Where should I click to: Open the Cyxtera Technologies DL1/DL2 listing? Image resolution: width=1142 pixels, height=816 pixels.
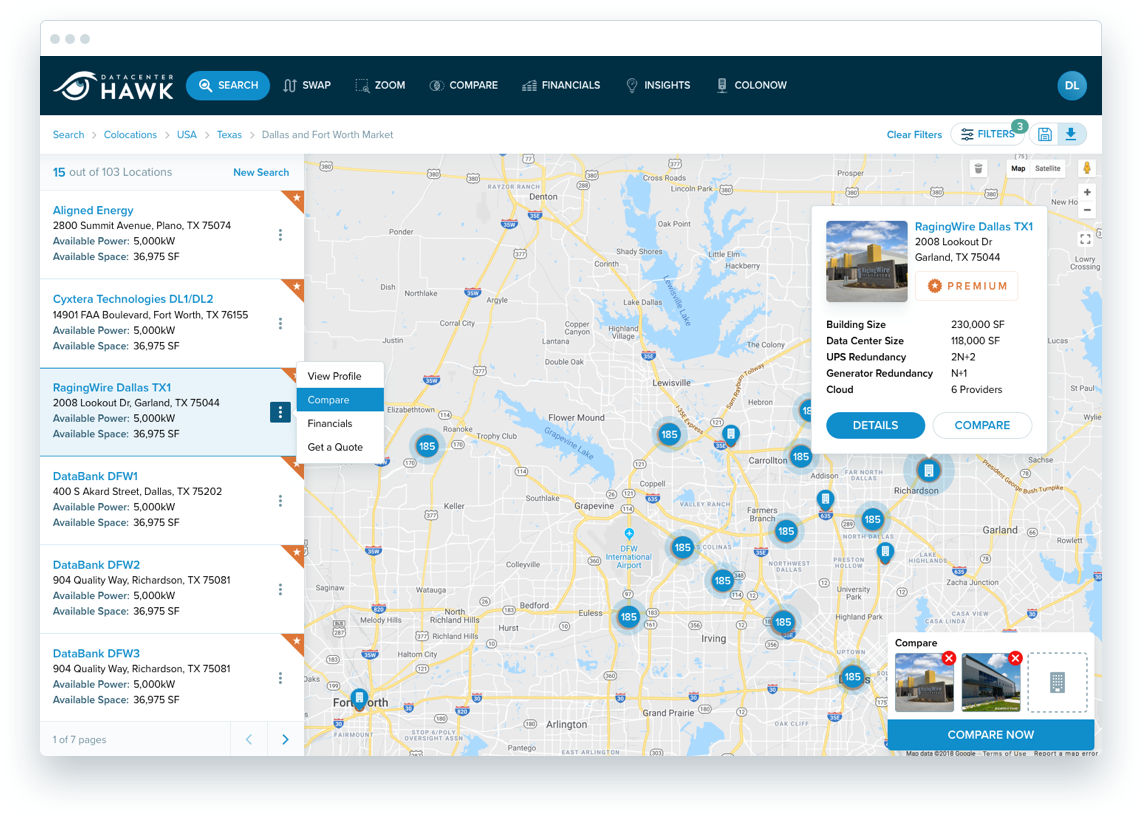(133, 299)
